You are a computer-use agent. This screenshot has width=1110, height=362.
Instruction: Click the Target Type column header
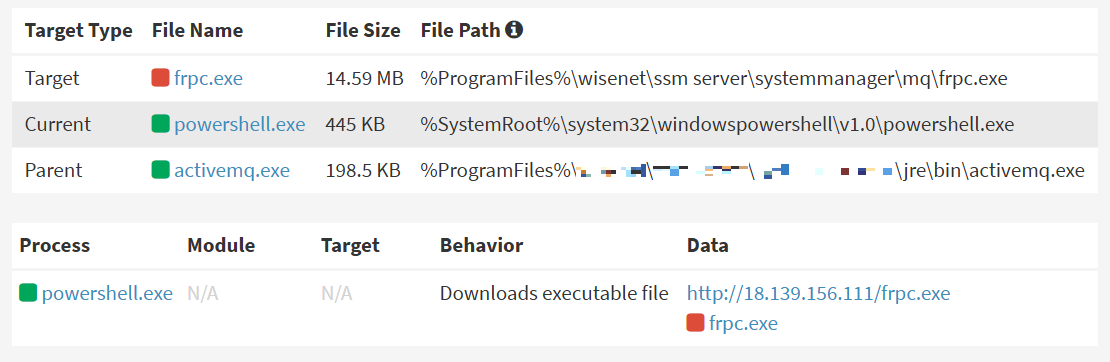click(x=79, y=30)
